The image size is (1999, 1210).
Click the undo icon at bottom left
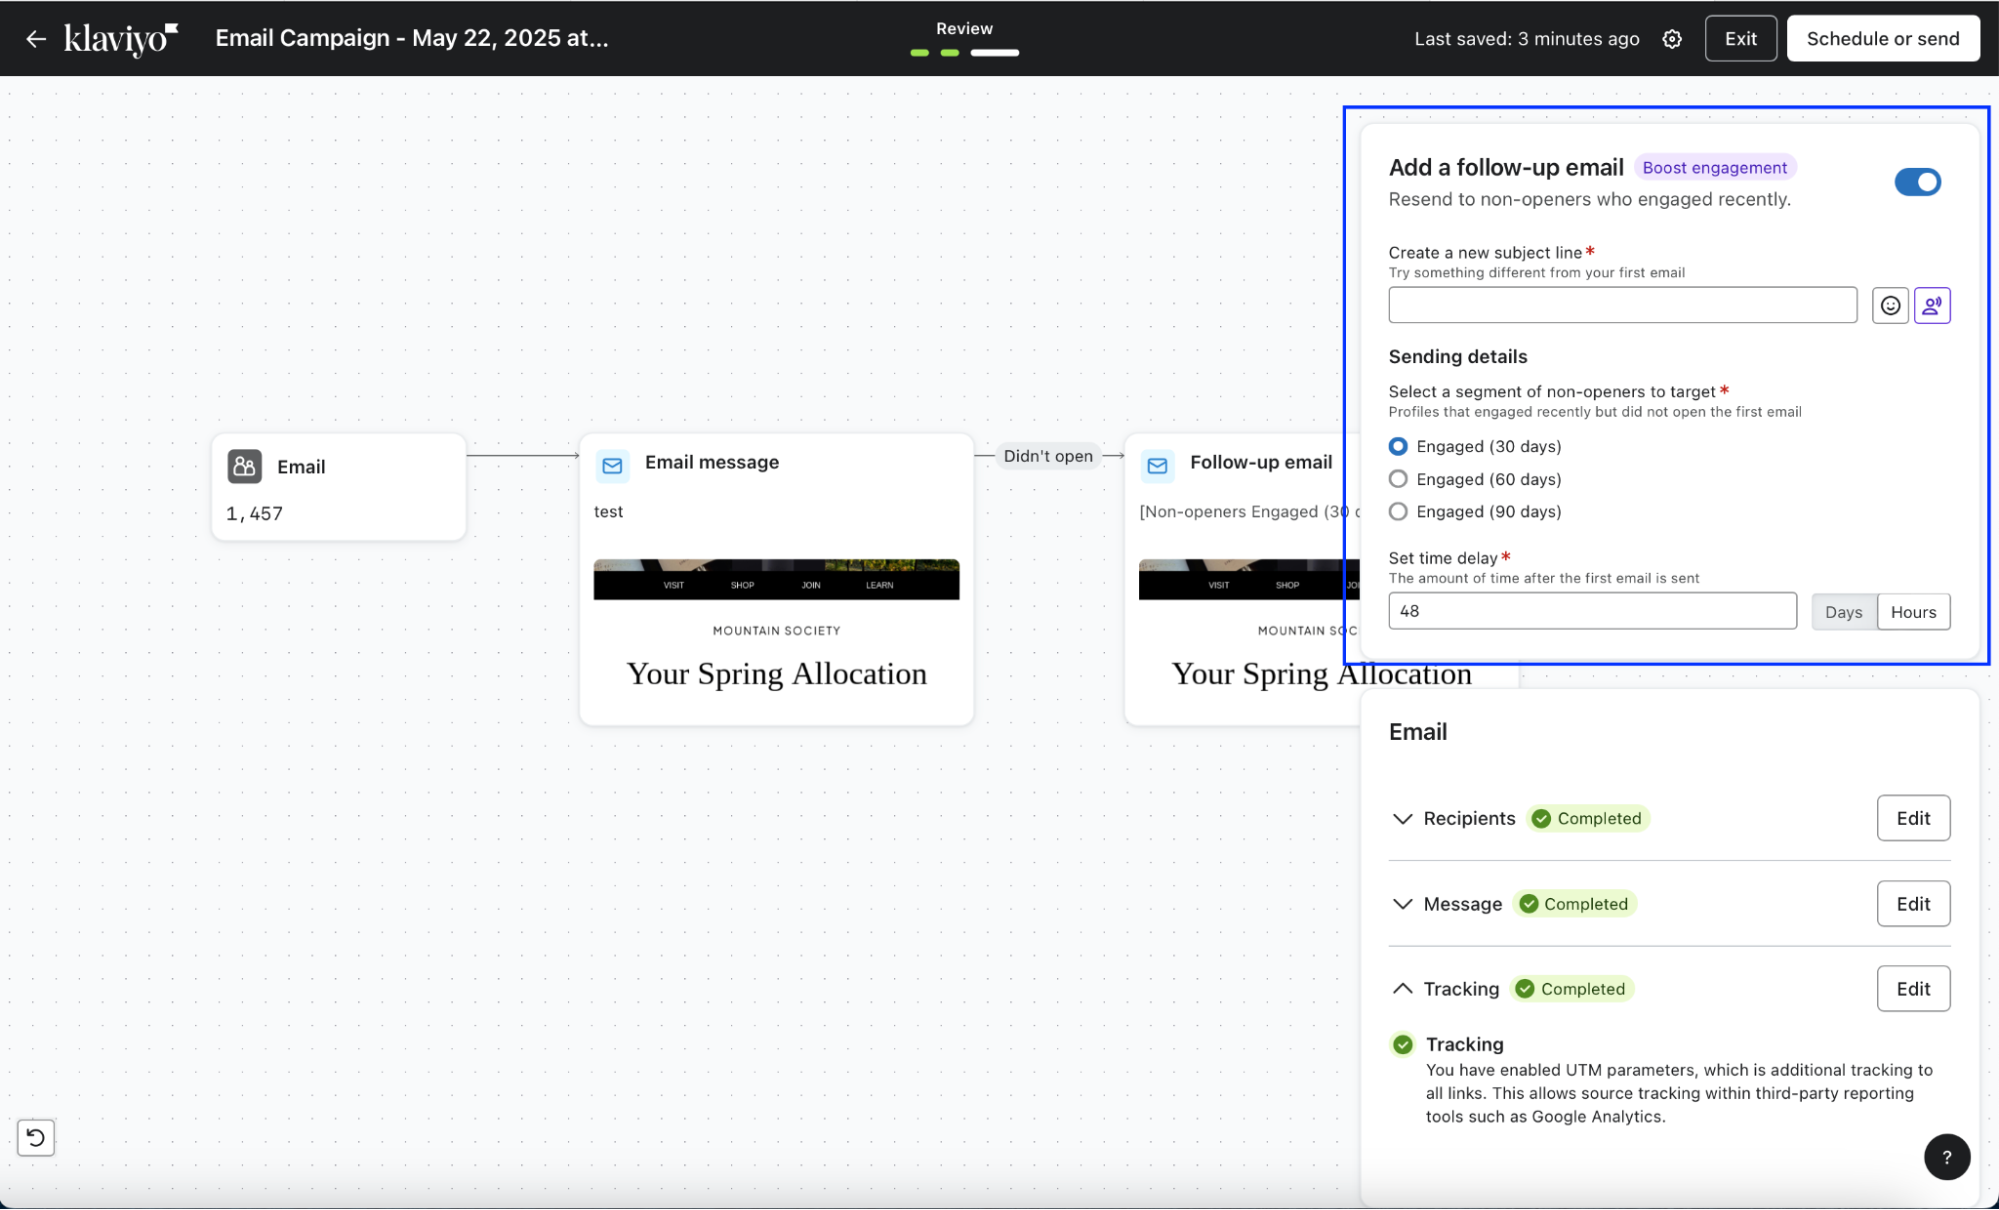tap(36, 1137)
